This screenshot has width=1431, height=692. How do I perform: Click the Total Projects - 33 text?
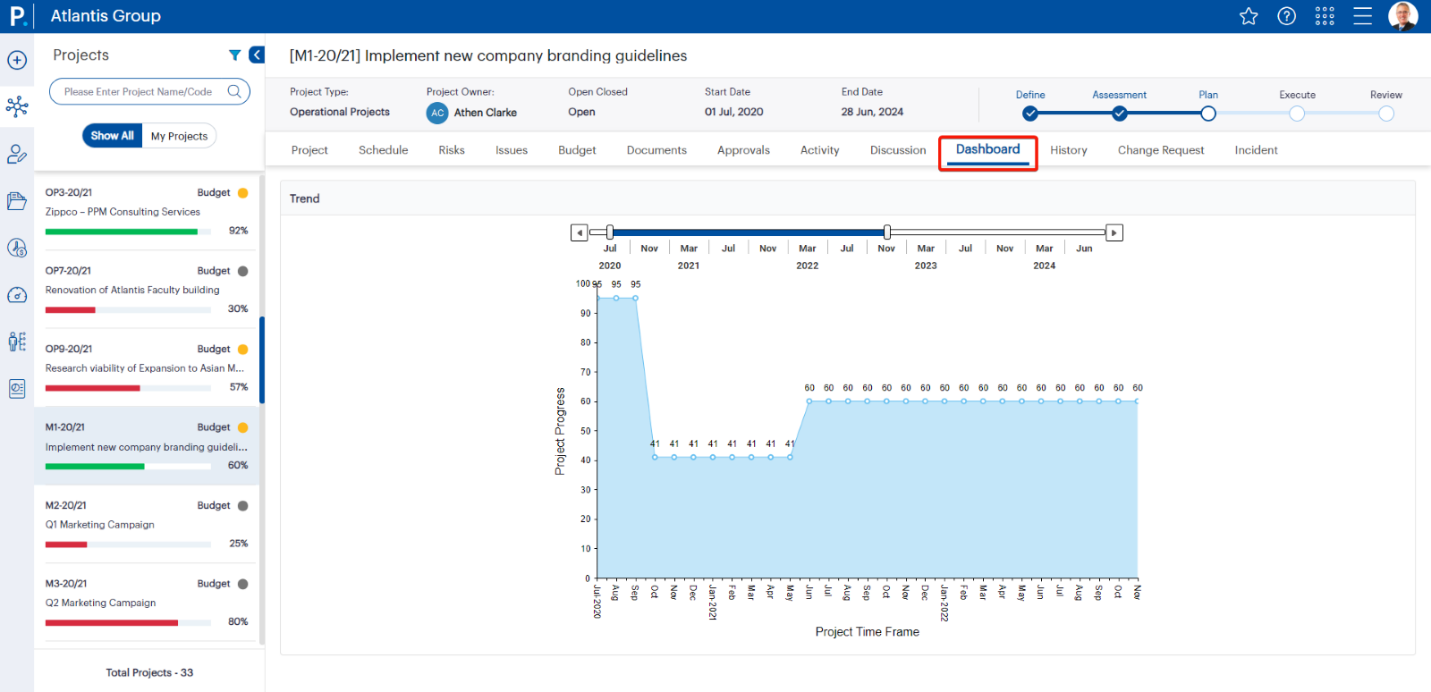150,672
